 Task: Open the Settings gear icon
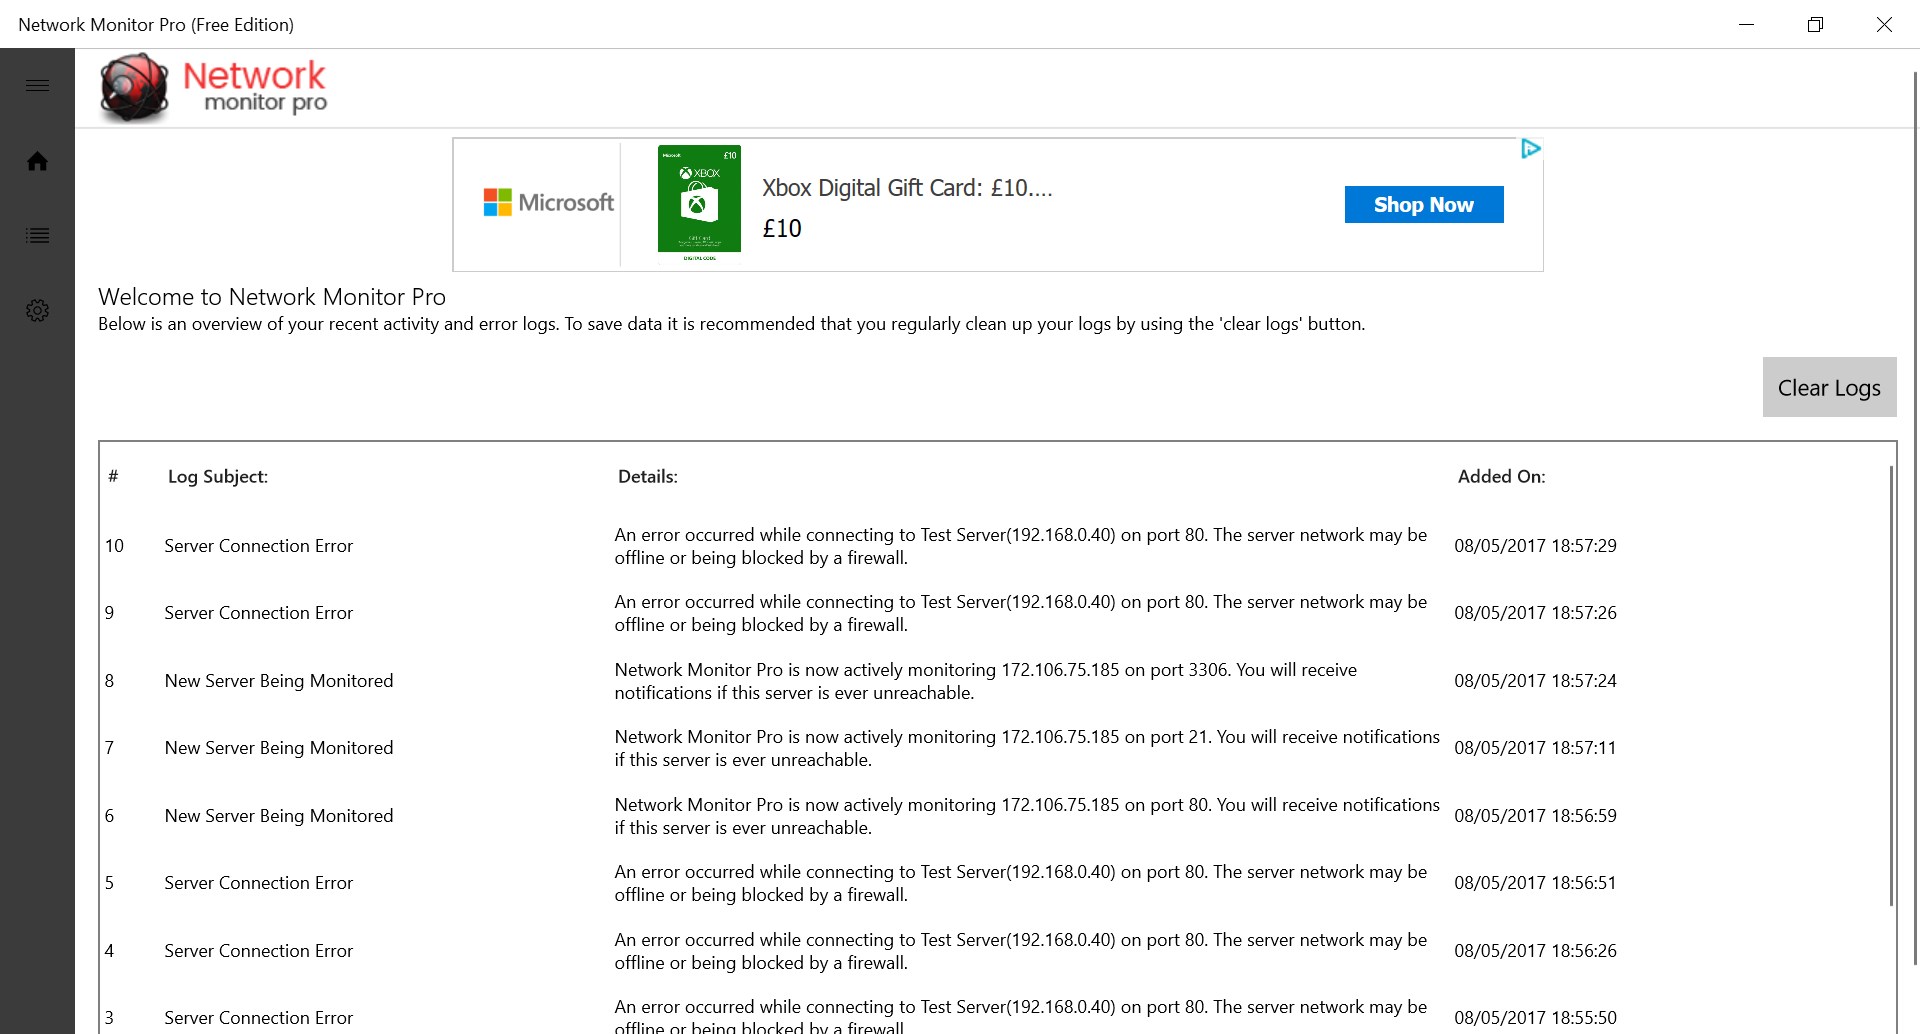[37, 311]
